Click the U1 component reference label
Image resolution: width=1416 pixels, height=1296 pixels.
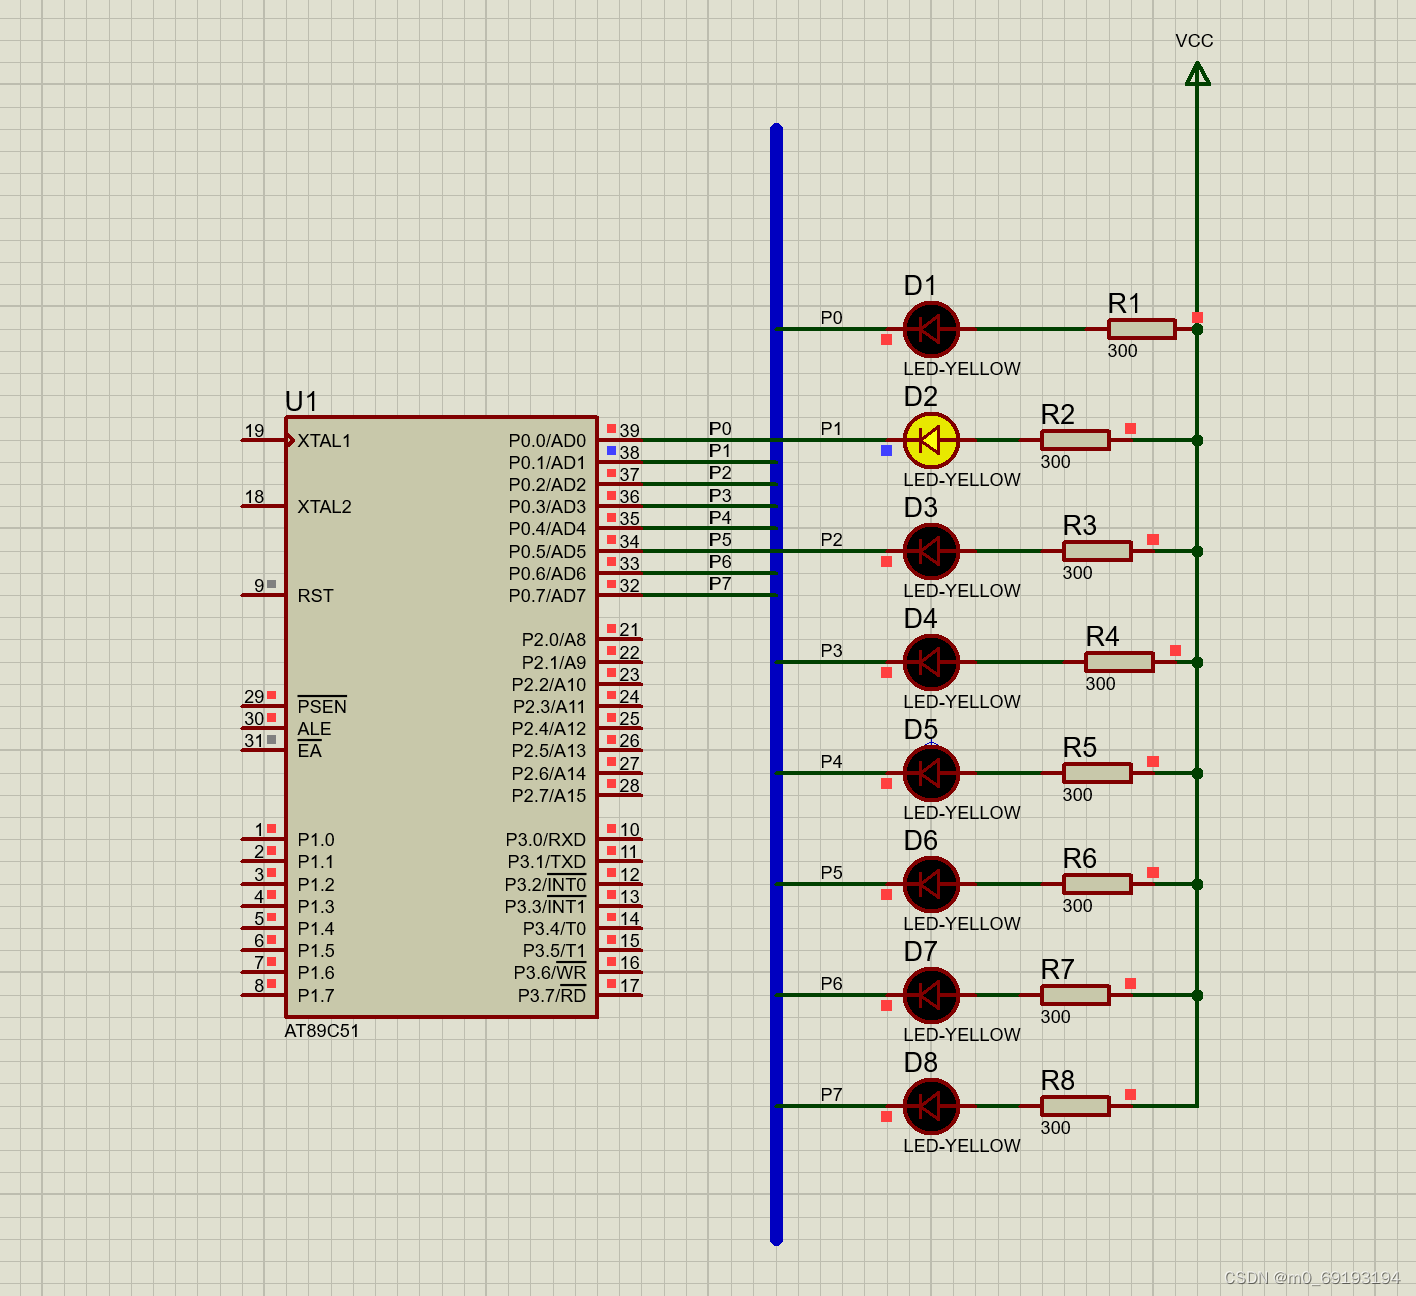(x=301, y=401)
